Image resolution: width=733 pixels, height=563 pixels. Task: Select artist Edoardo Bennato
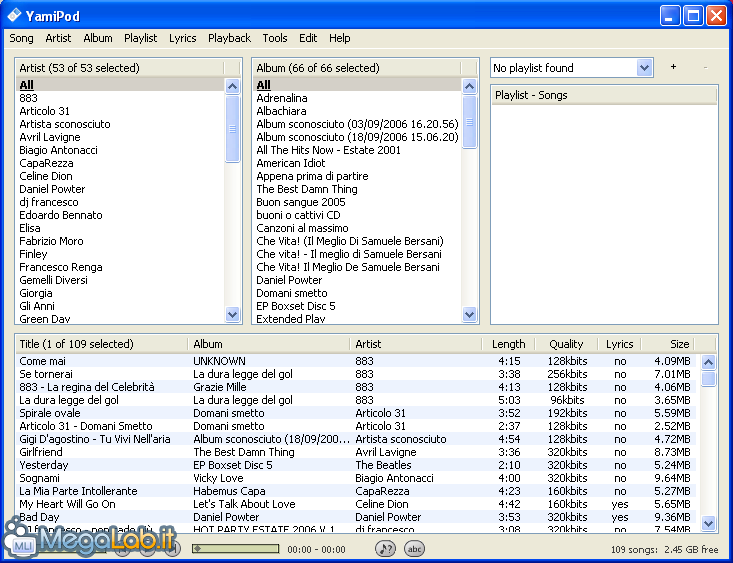pos(121,215)
